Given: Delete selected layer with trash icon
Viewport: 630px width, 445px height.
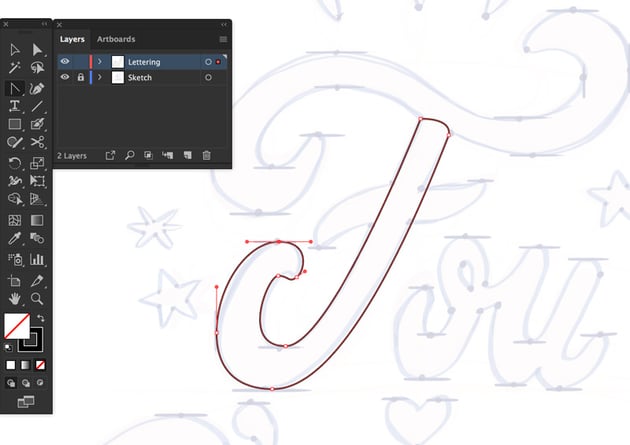Looking at the screenshot, I should pyautogui.click(x=207, y=155).
